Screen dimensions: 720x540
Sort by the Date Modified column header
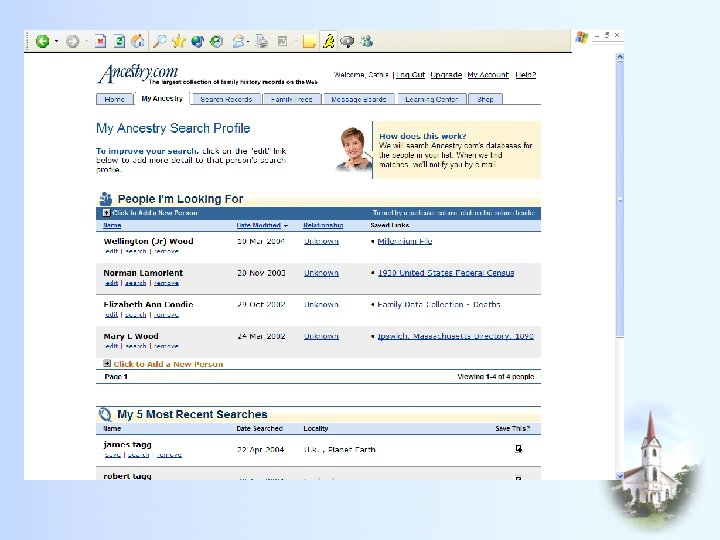(259, 225)
